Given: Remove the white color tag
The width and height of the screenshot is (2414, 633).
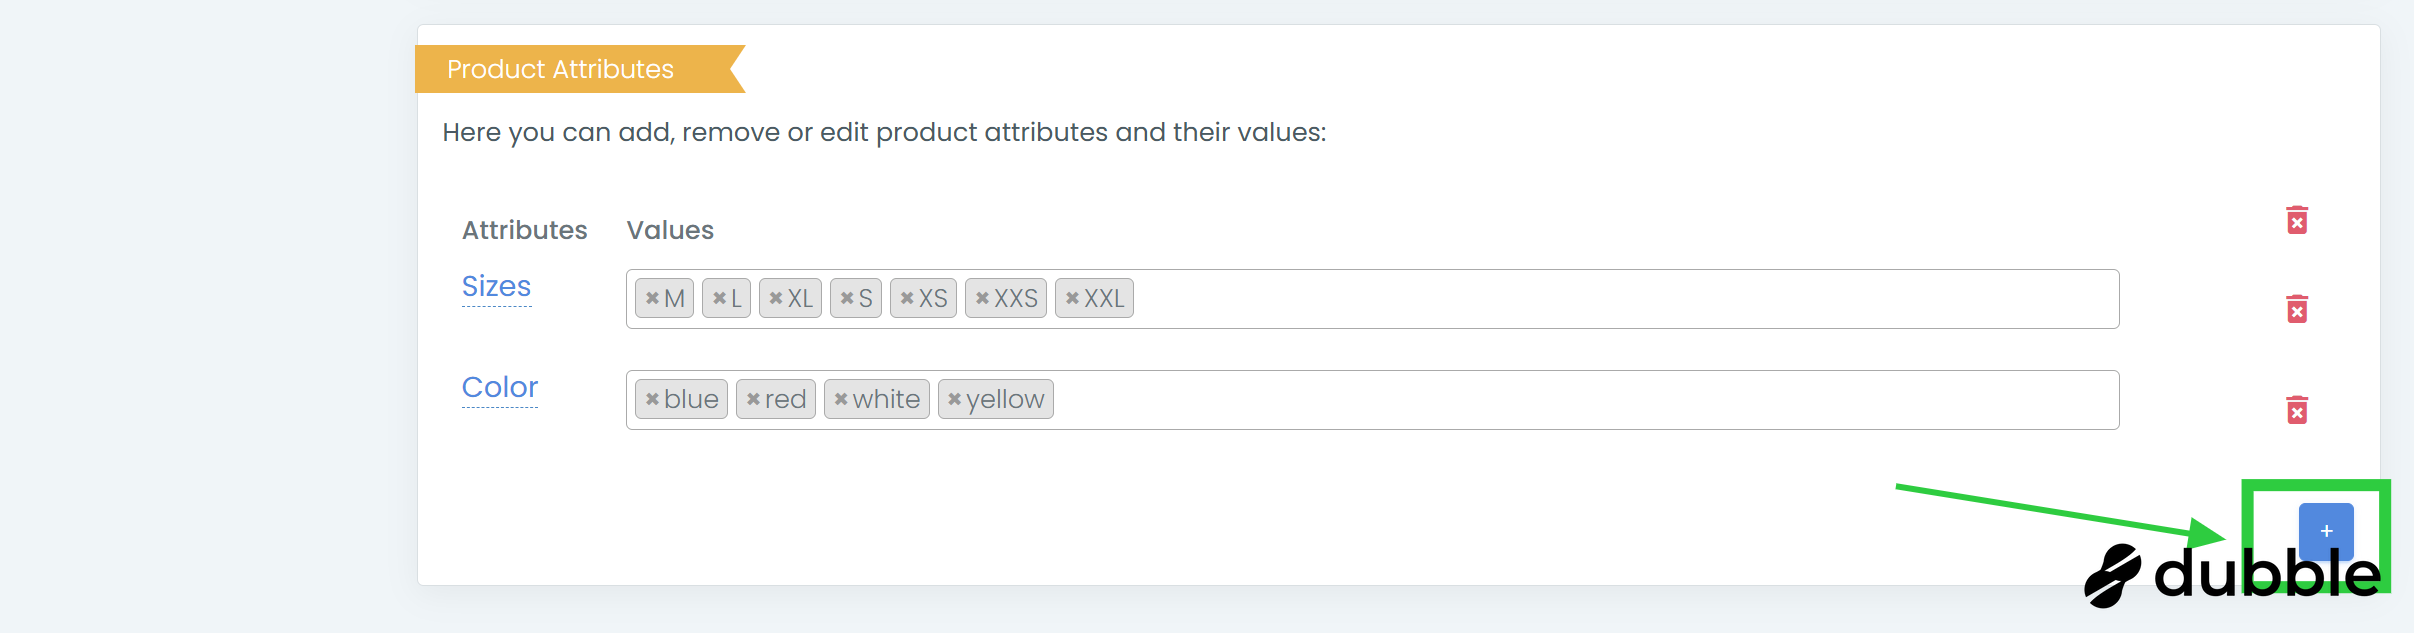Looking at the screenshot, I should pyautogui.click(x=841, y=399).
